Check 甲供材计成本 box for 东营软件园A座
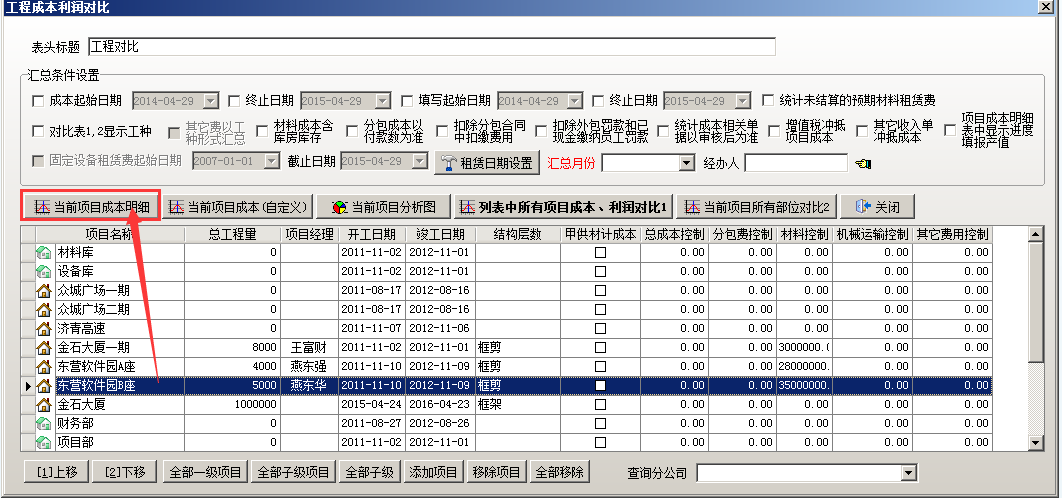1062x498 pixels. [600, 367]
